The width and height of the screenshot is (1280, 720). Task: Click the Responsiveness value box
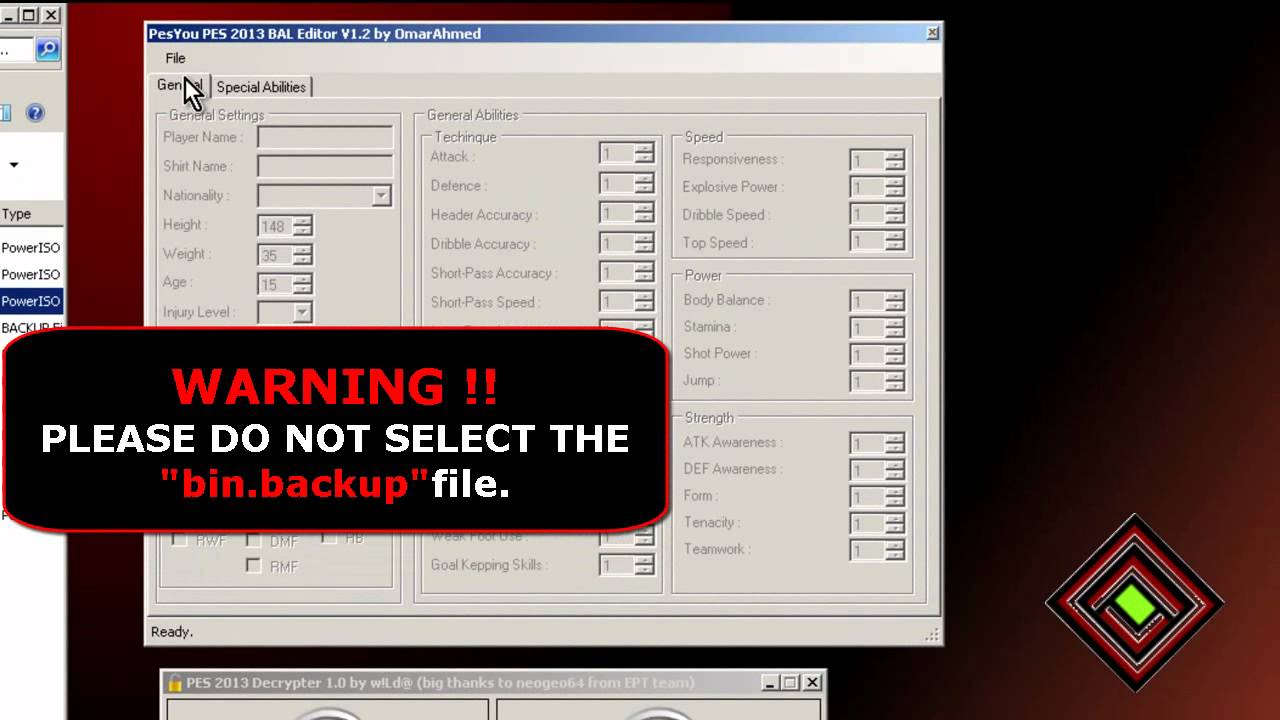click(868, 160)
